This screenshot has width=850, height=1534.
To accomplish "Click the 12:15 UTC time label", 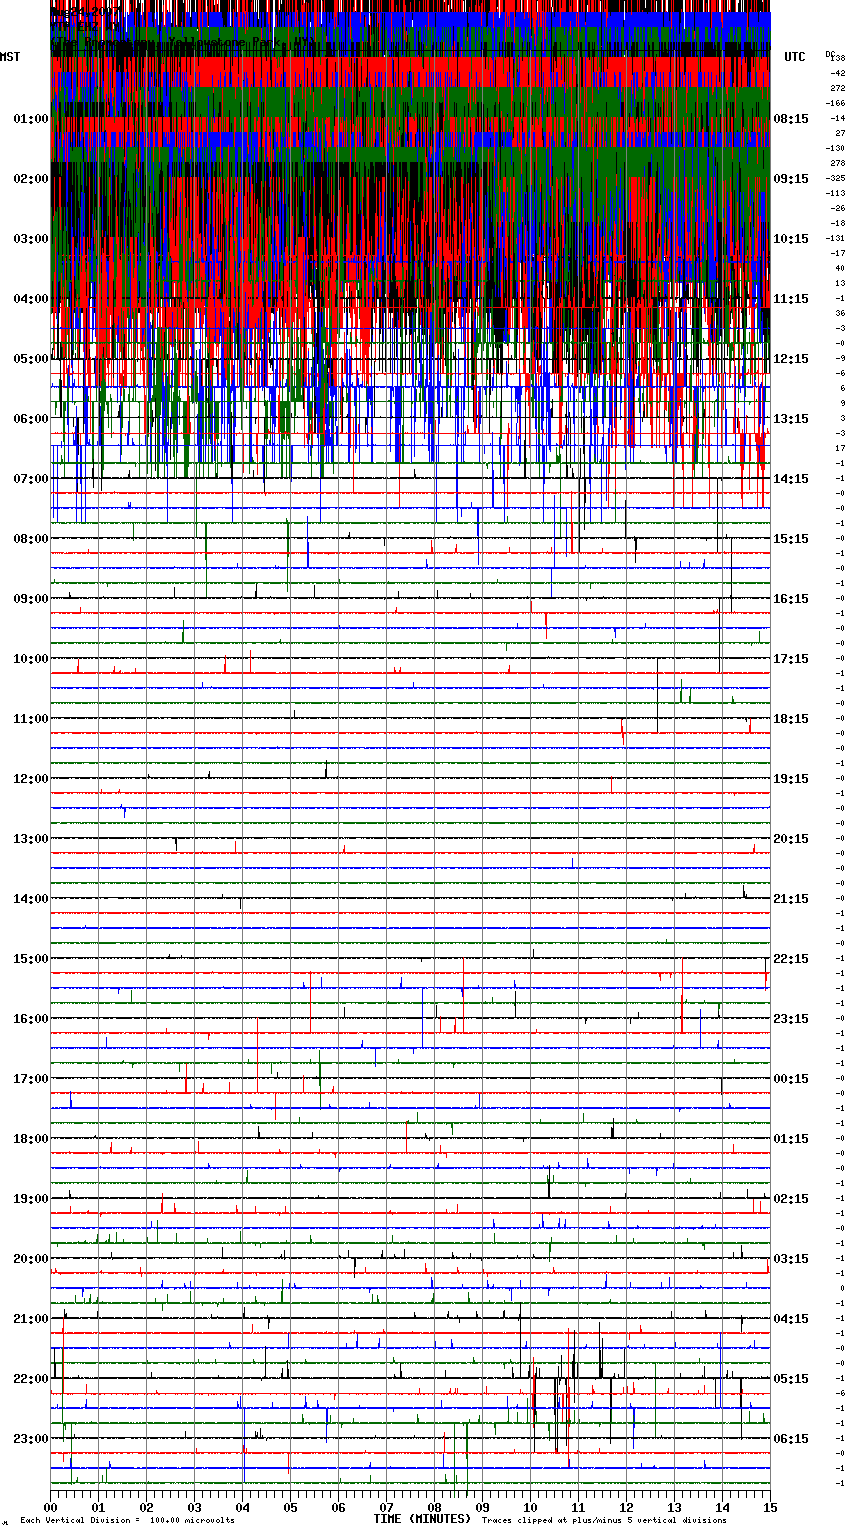I will click(791, 359).
